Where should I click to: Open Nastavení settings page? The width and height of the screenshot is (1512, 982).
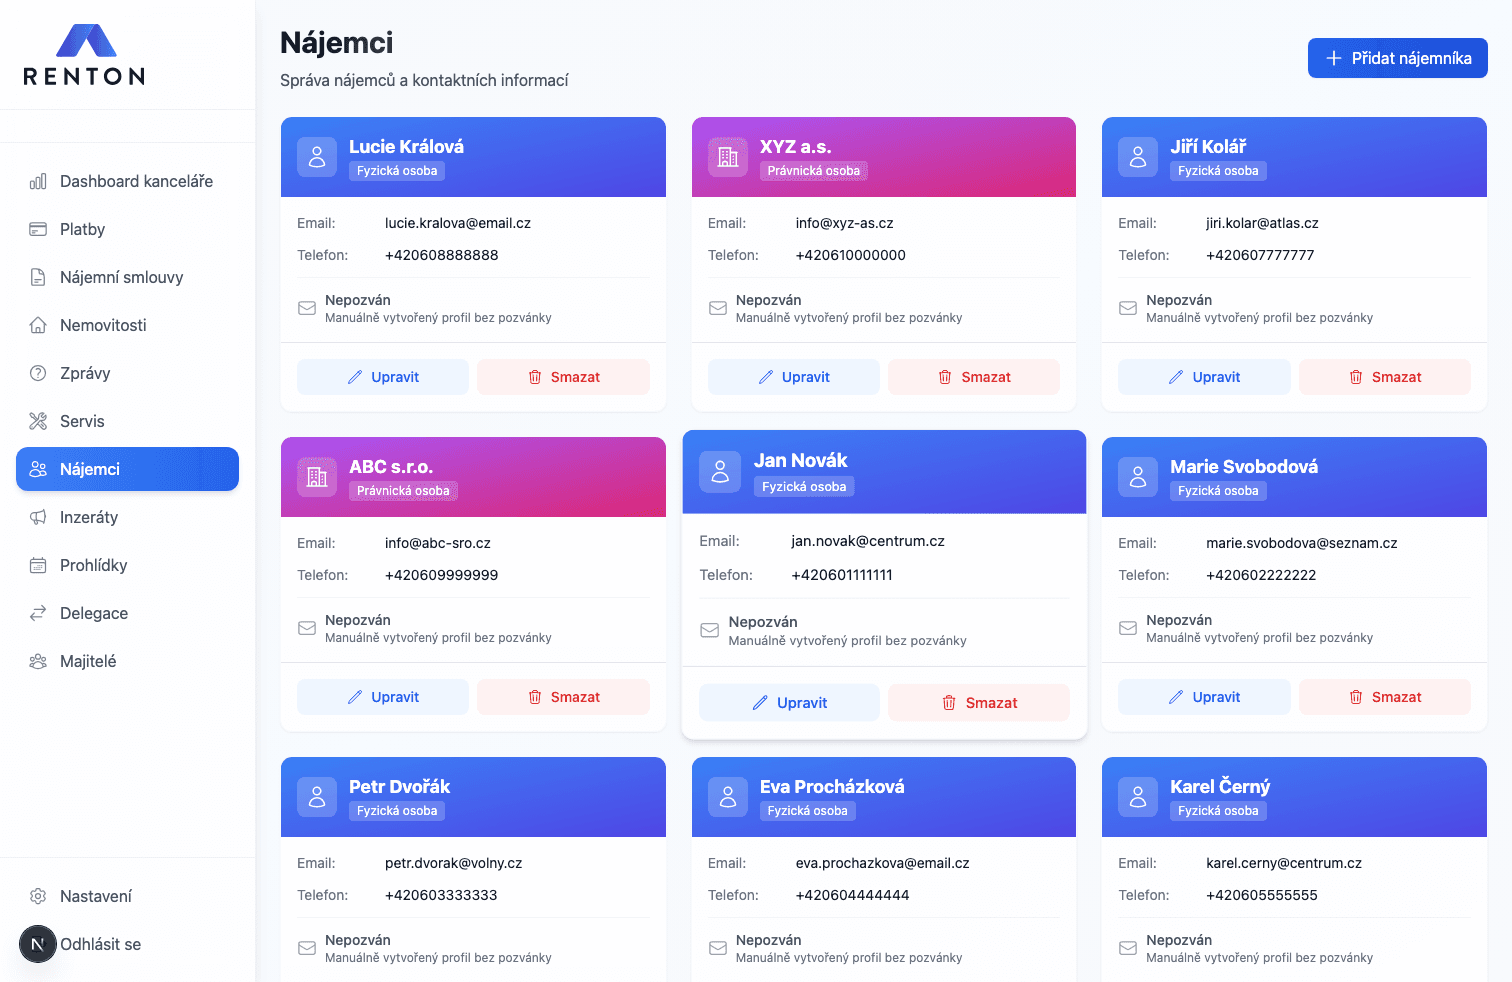(96, 896)
